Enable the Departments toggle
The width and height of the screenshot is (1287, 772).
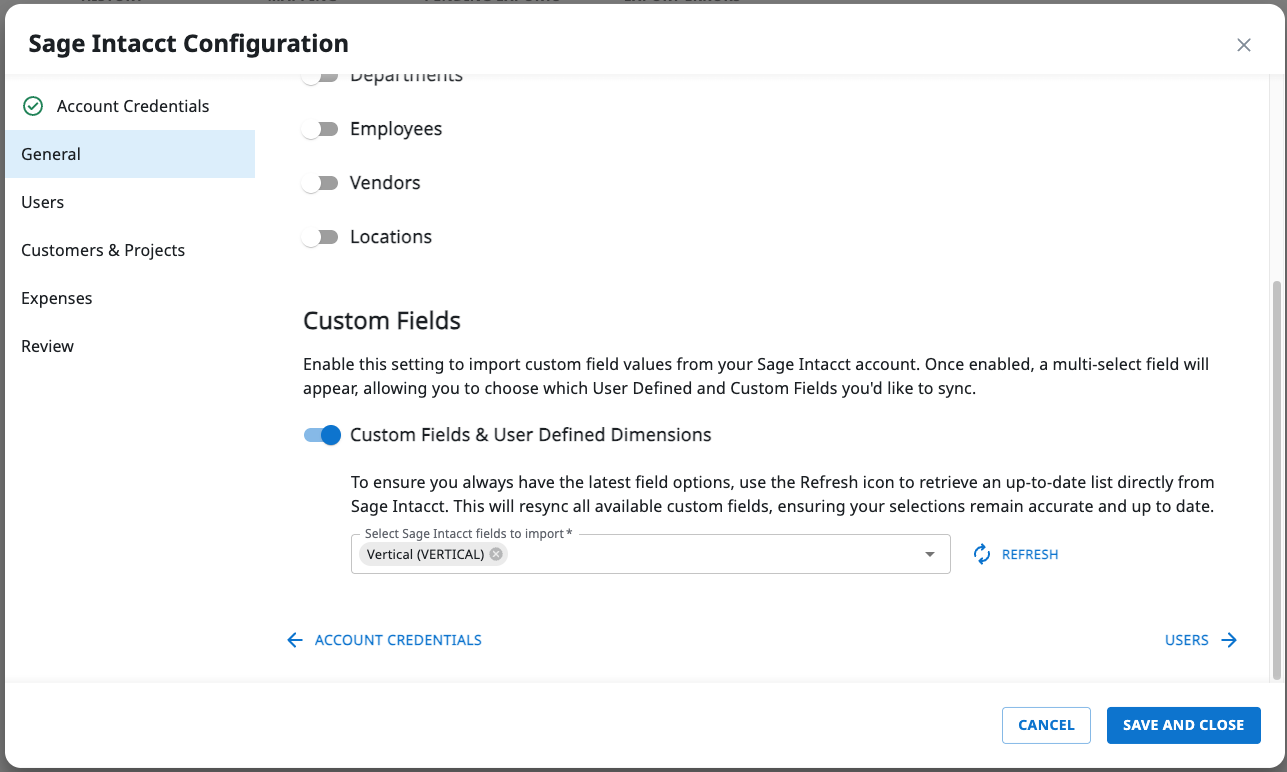320,75
